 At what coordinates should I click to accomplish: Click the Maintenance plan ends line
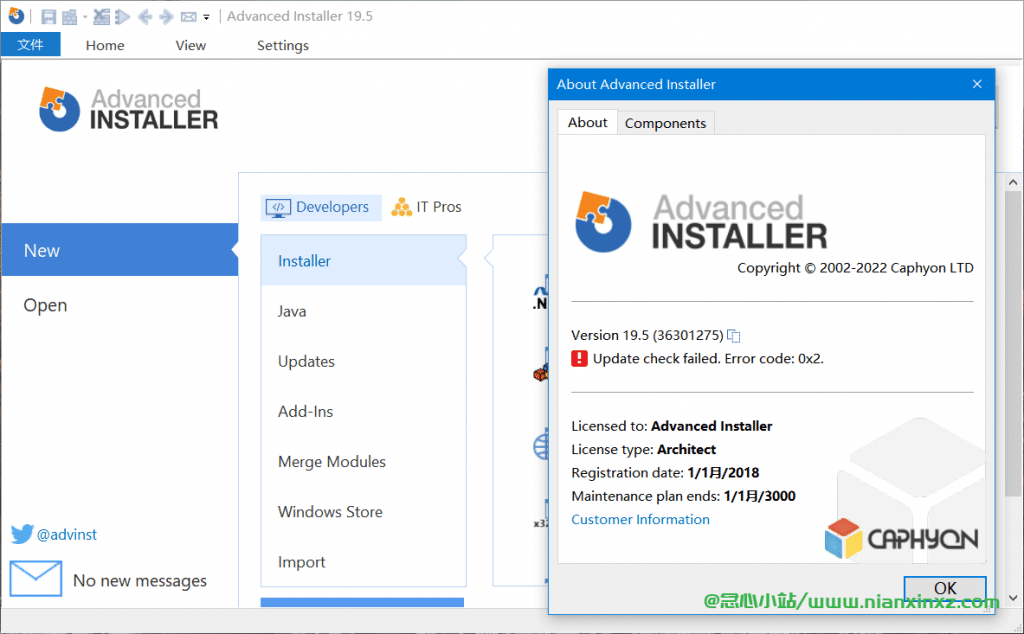(x=683, y=496)
